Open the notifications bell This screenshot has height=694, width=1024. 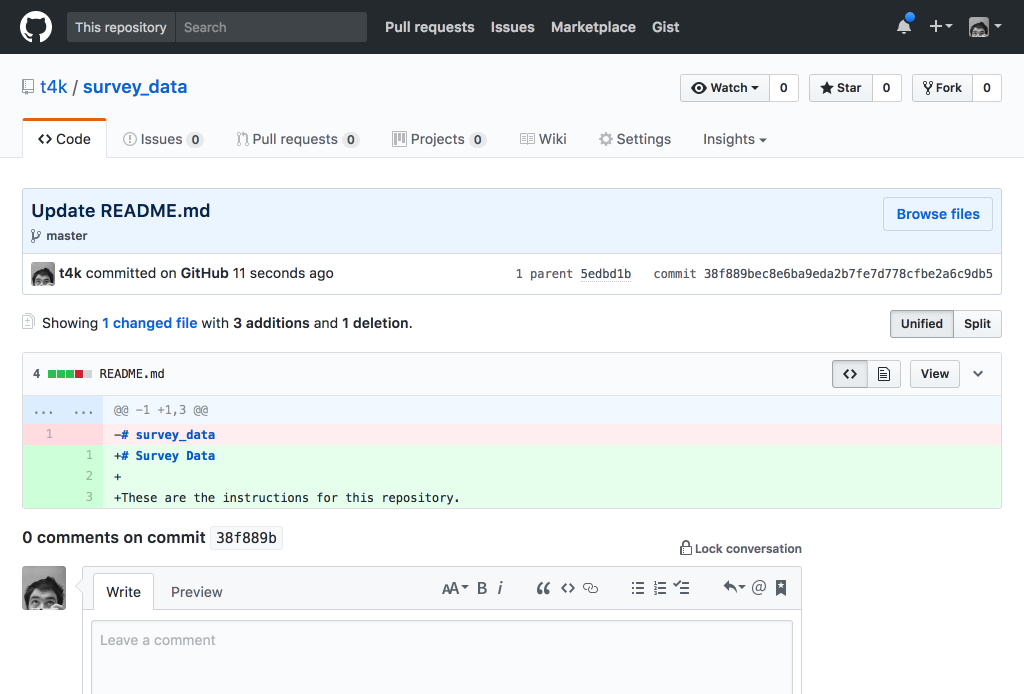pos(904,27)
